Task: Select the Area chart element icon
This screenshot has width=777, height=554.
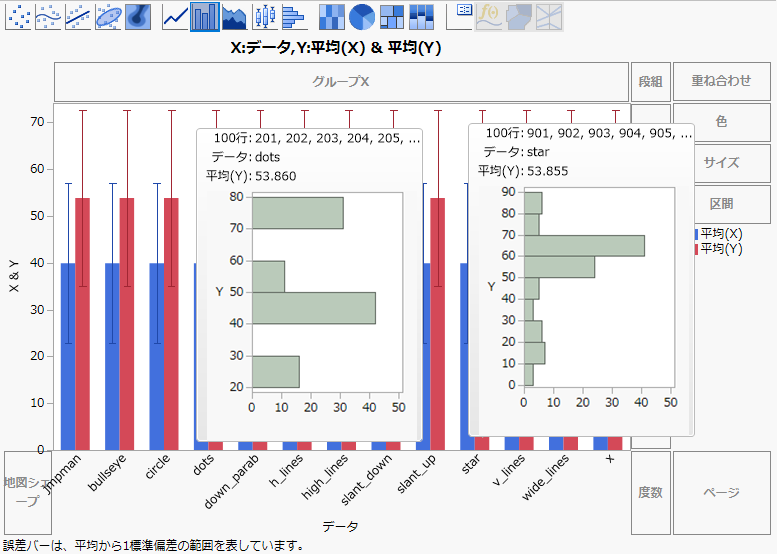Action: tap(234, 16)
